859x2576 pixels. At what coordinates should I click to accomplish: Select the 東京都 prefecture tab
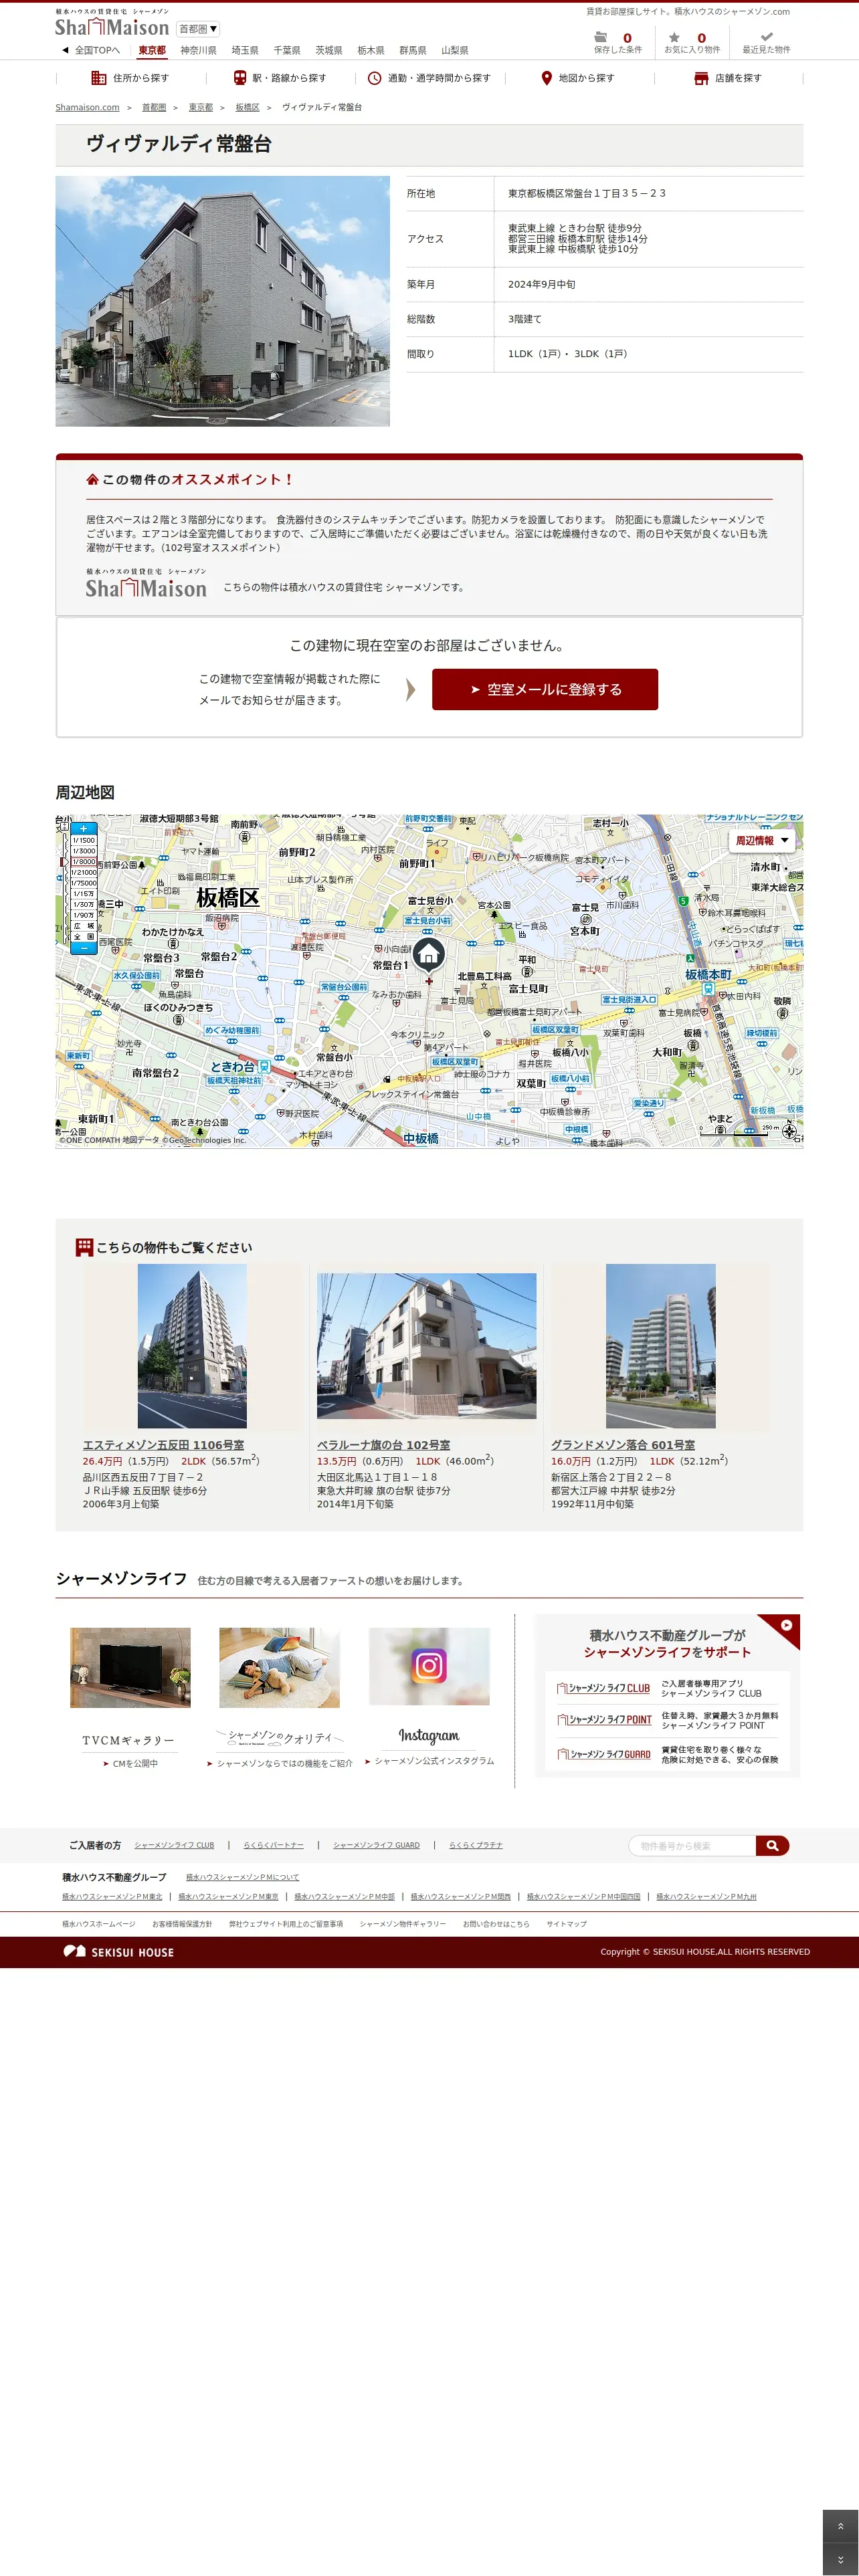152,50
